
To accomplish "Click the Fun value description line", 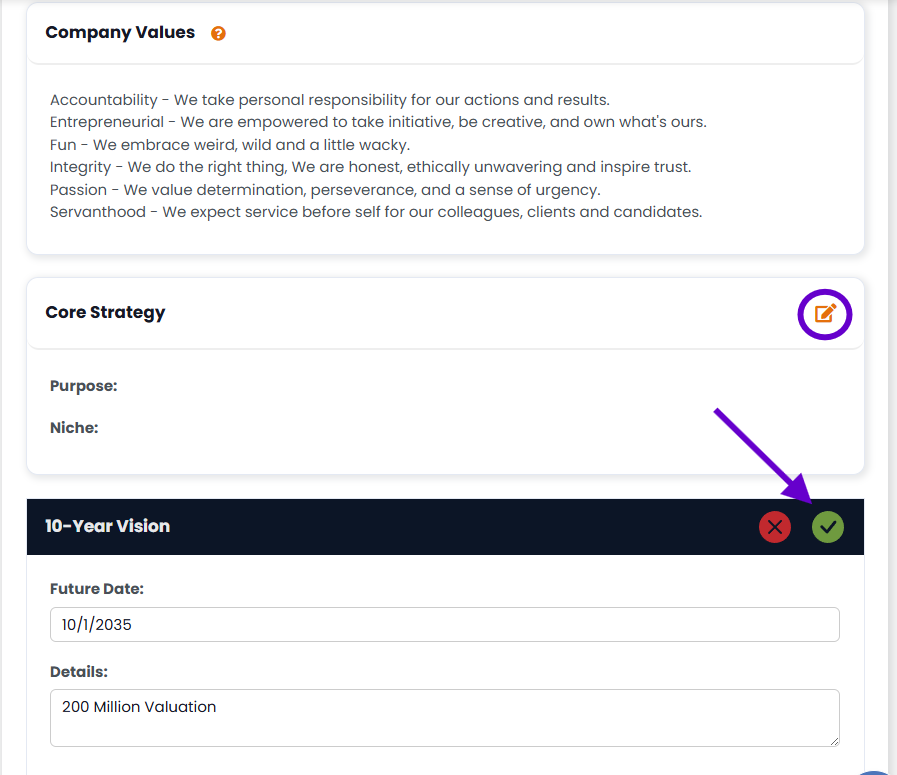I will click(229, 145).
